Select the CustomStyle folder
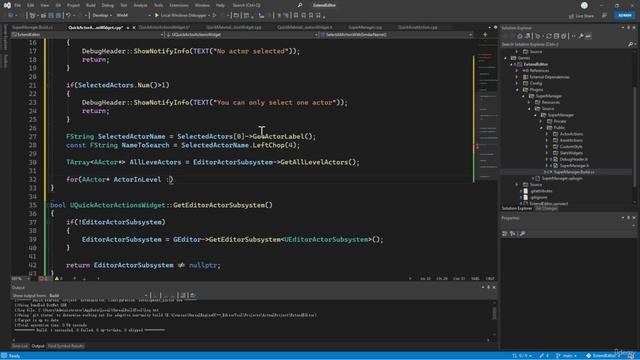 (571, 147)
